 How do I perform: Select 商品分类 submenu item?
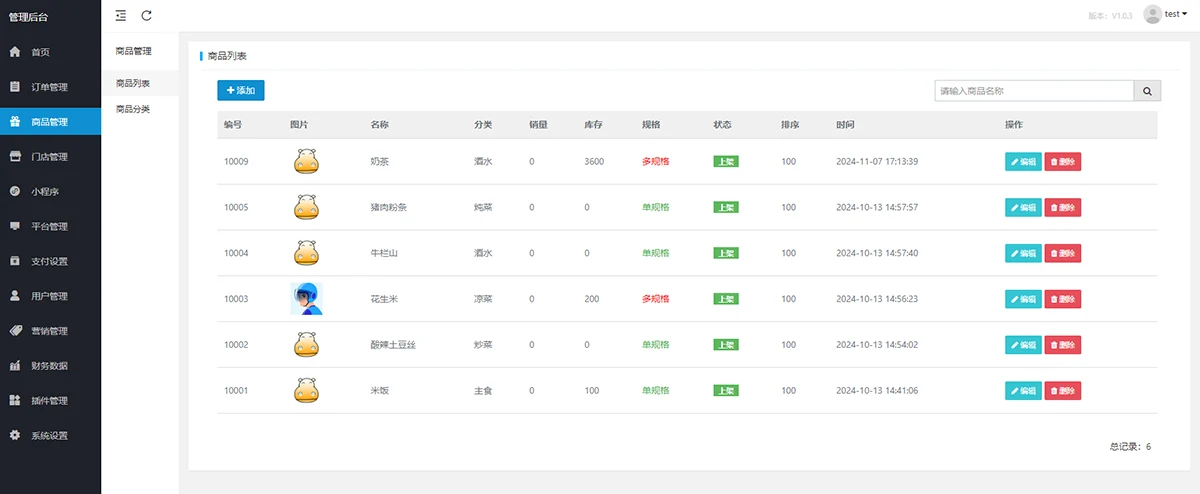click(x=133, y=109)
